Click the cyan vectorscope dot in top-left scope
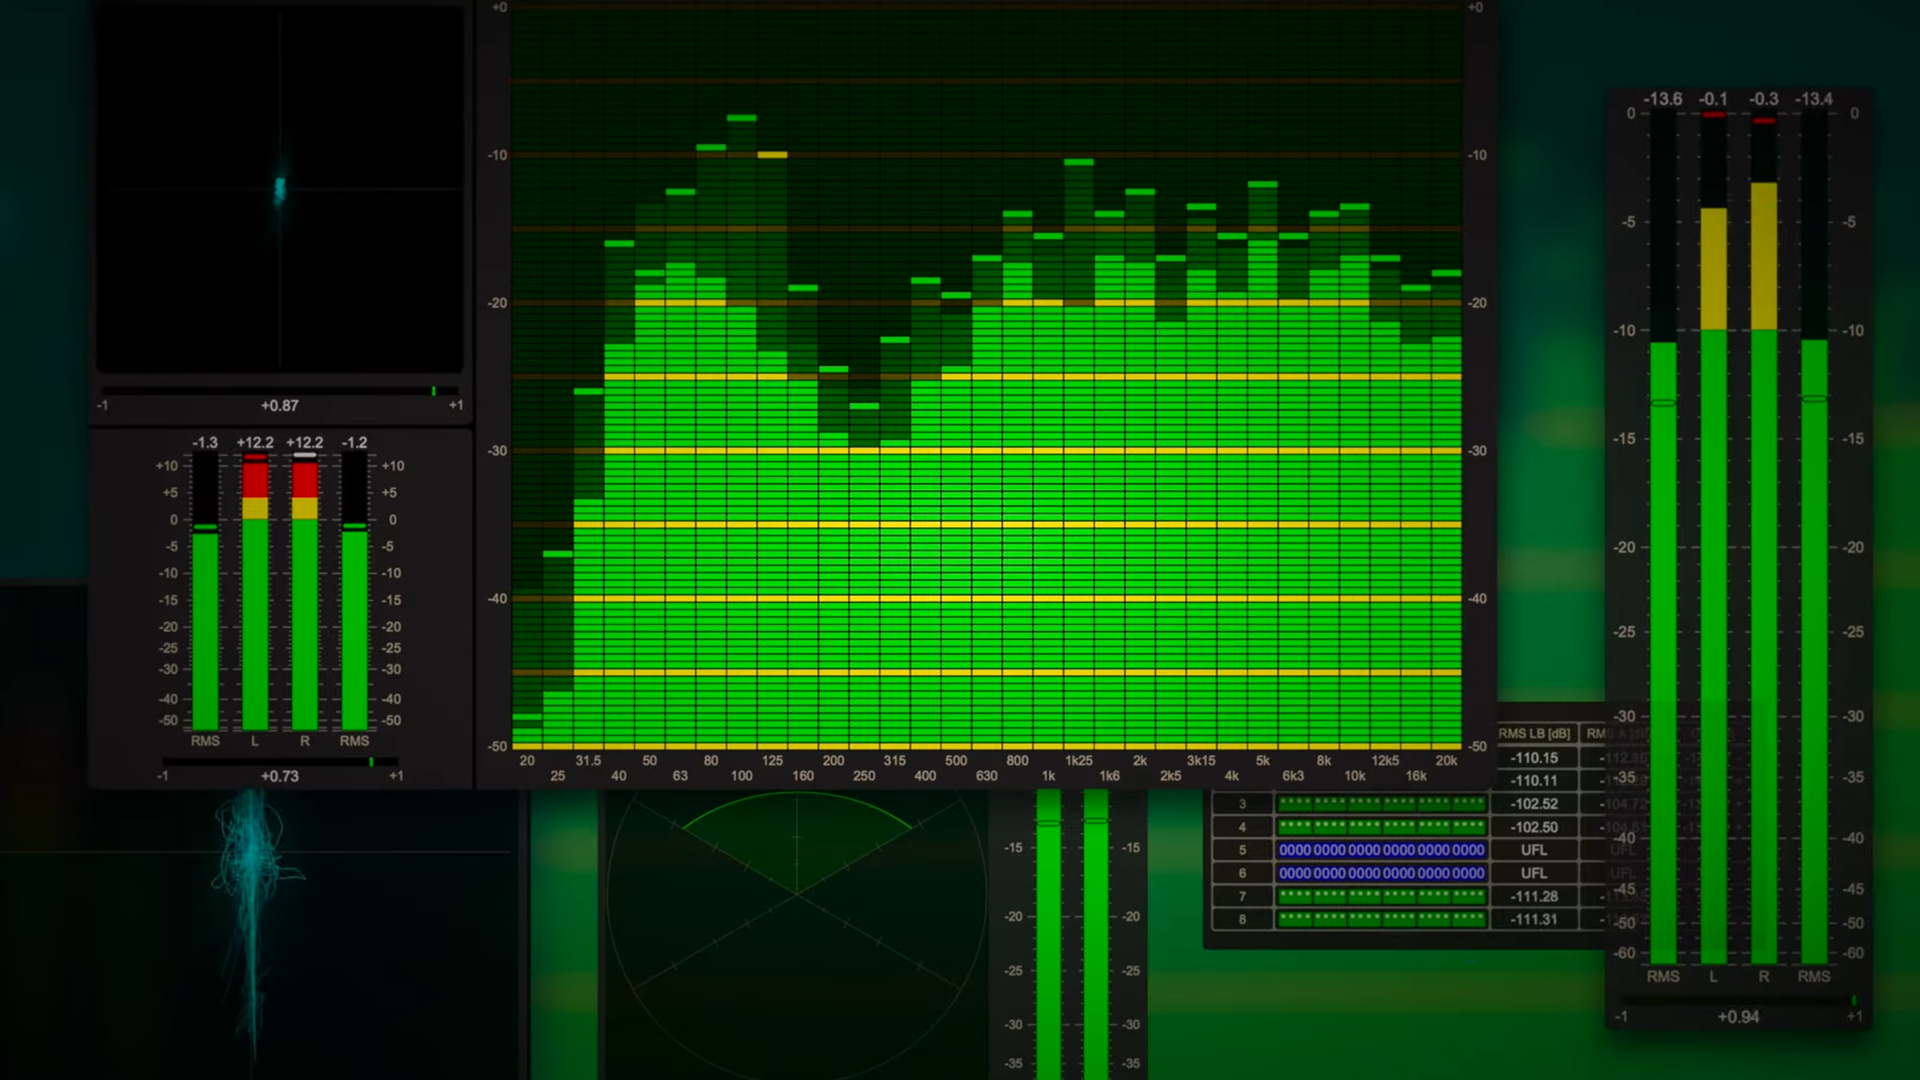The image size is (1920, 1080). pos(280,188)
